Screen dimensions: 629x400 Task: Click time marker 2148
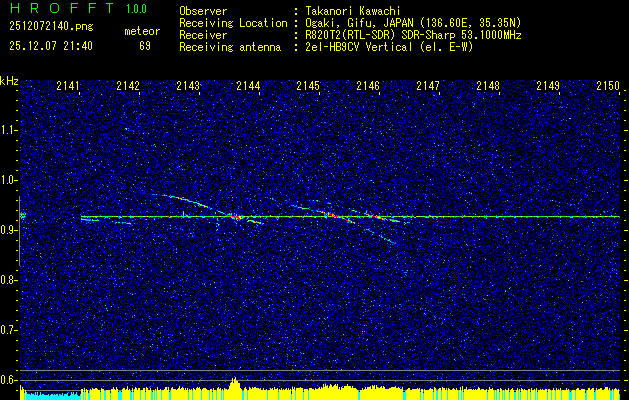488,86
